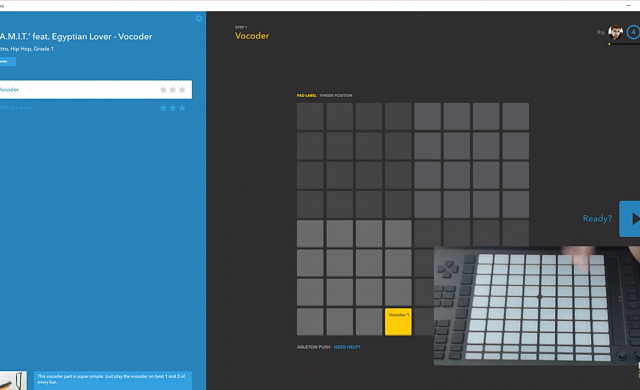Click the instructor thumbnail beside the tip text
Image resolution: width=640 pixels, height=390 pixels.
tap(13, 380)
